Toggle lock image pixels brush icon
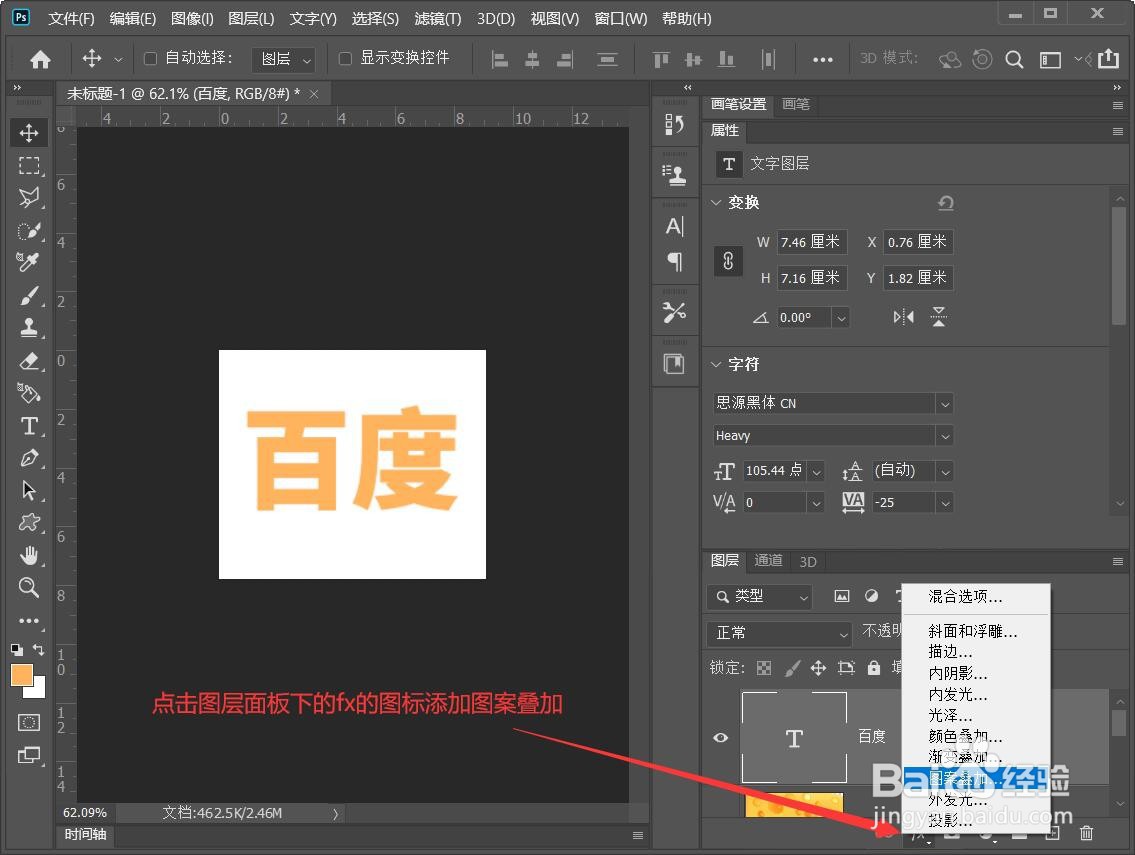This screenshot has width=1135, height=855. click(793, 667)
